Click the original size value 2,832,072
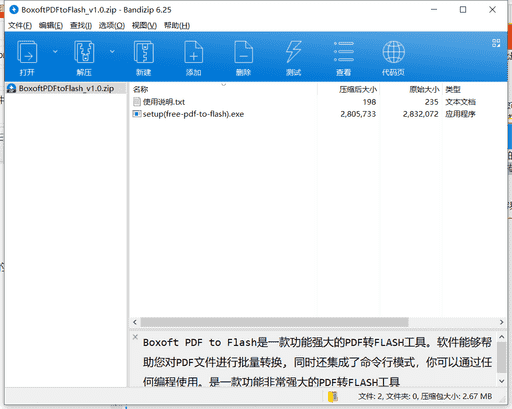512x409 pixels. [420, 114]
